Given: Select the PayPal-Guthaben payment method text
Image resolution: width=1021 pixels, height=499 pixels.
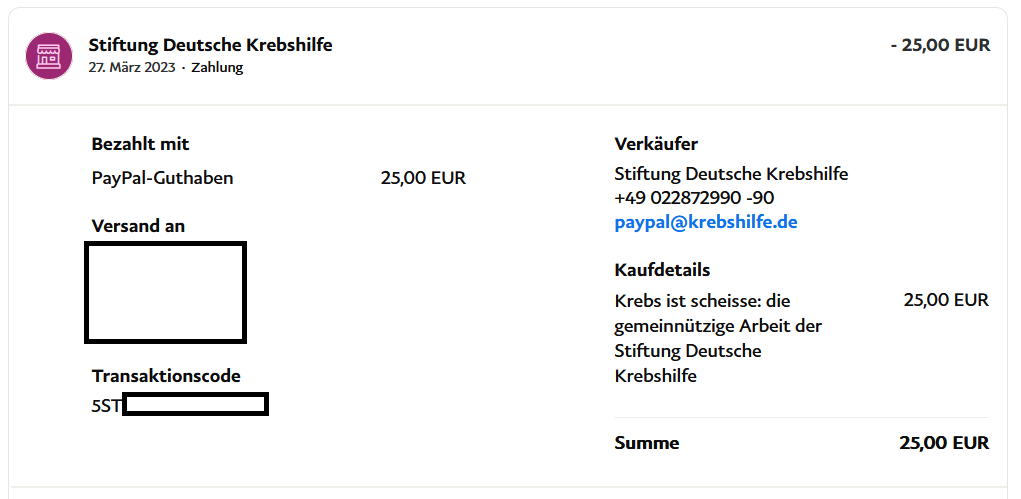Looking at the screenshot, I should coord(162,178).
